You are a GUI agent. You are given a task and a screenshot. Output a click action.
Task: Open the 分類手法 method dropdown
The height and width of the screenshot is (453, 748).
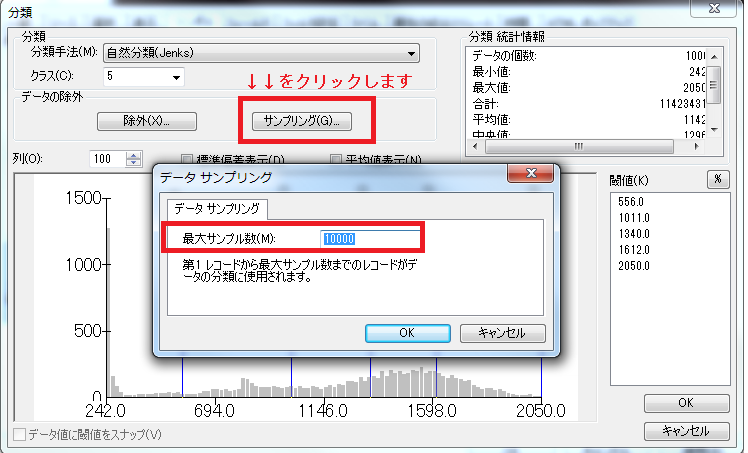[x=261, y=53]
